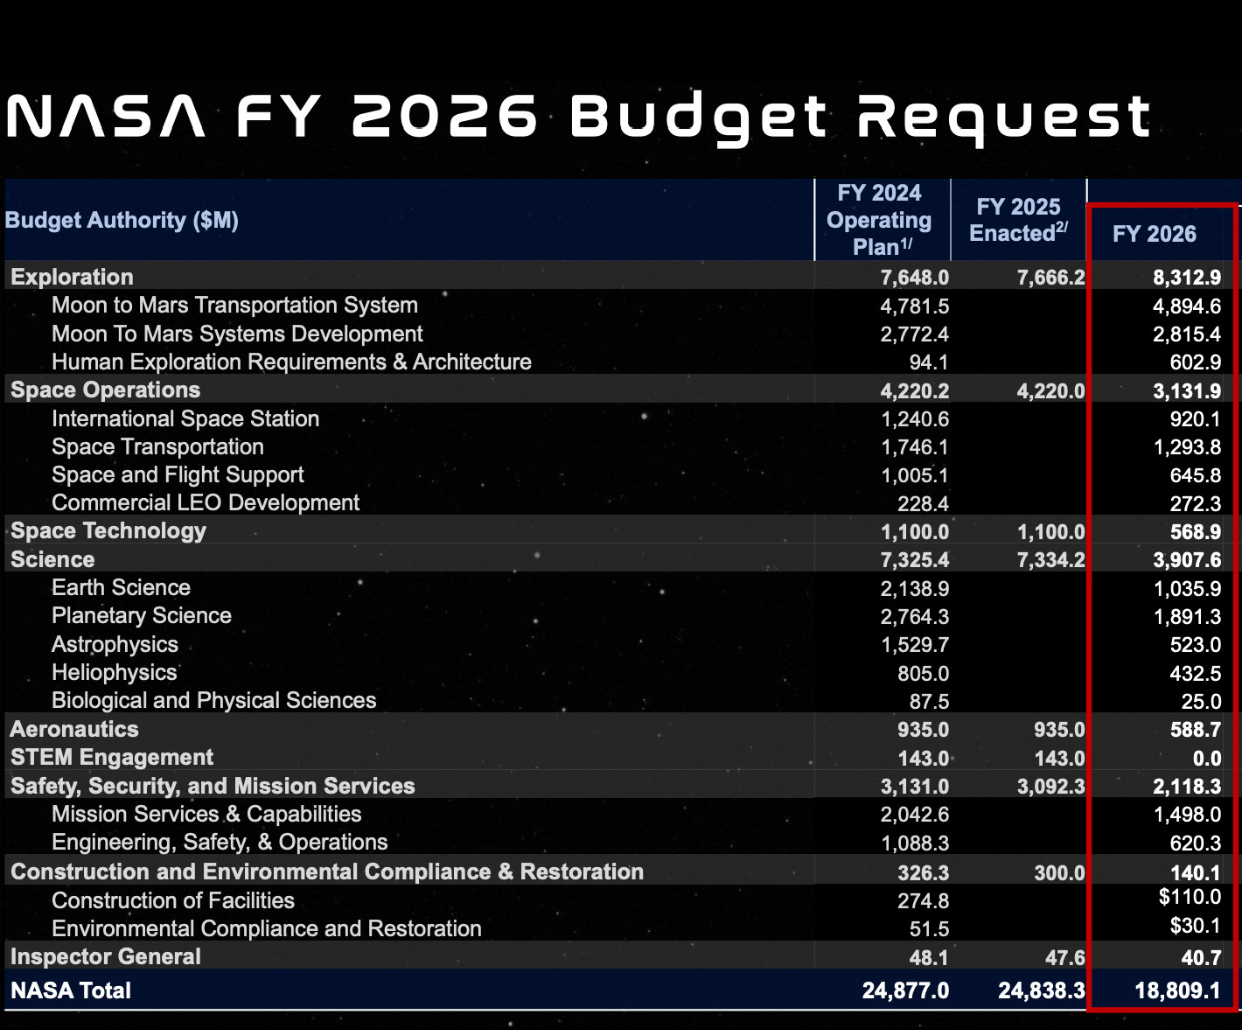Click NASA Total FY 2026 value 18,809.1

[x=1178, y=991]
